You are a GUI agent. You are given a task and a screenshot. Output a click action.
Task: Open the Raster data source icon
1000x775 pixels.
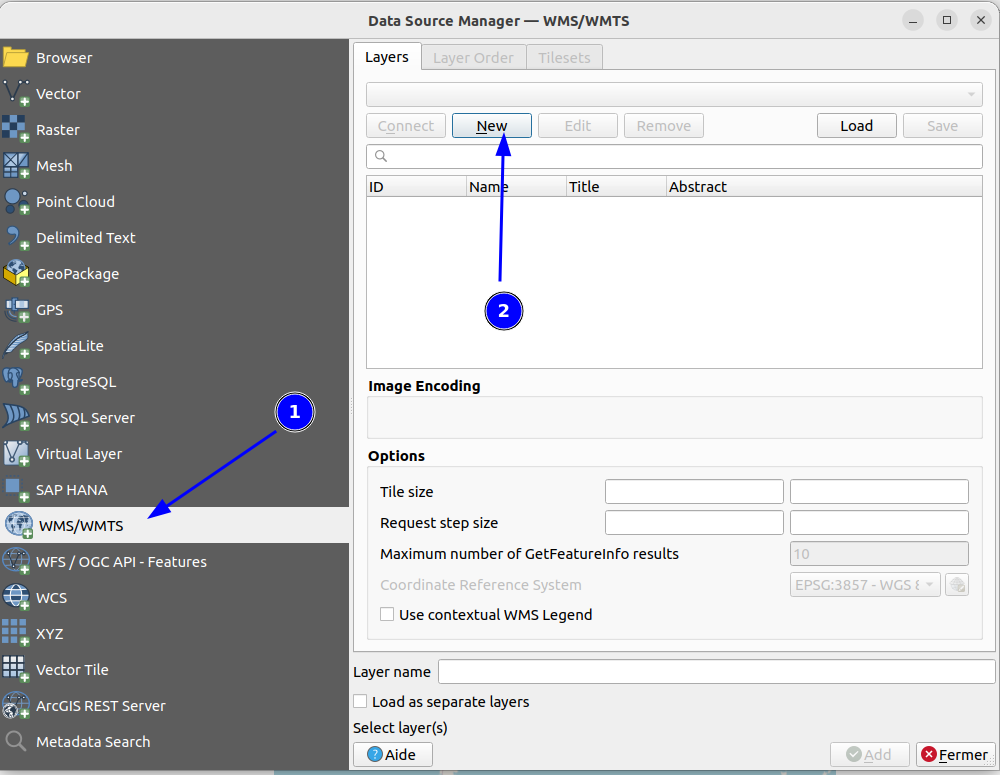(x=16, y=129)
